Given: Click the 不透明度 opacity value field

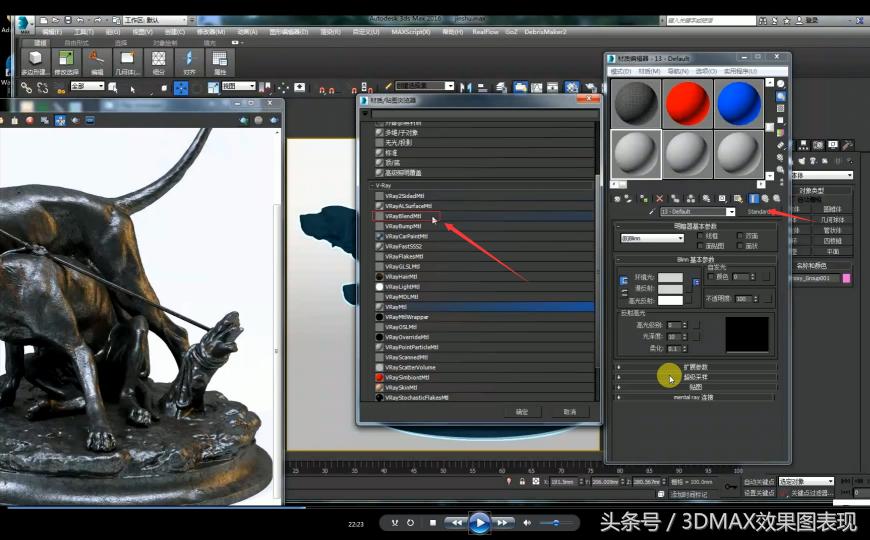Looking at the screenshot, I should [x=742, y=299].
